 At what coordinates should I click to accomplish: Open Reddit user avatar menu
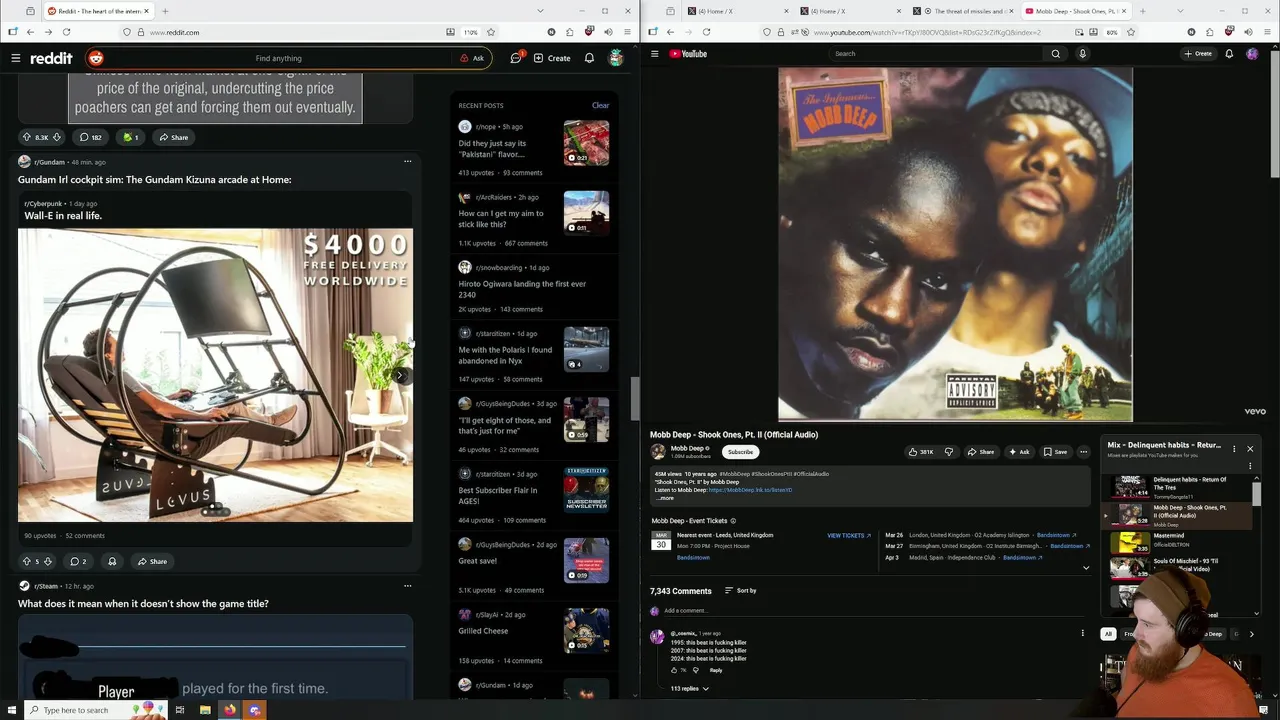616,58
